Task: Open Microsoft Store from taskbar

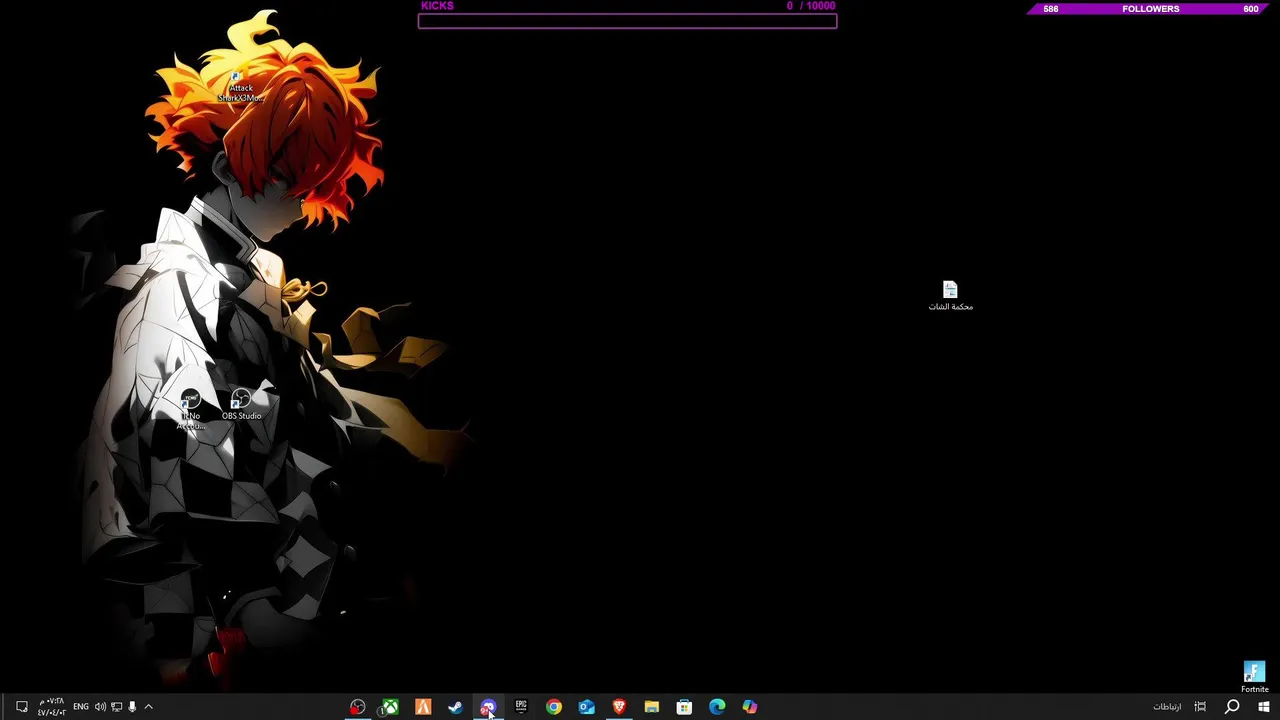Action: pyautogui.click(x=684, y=707)
